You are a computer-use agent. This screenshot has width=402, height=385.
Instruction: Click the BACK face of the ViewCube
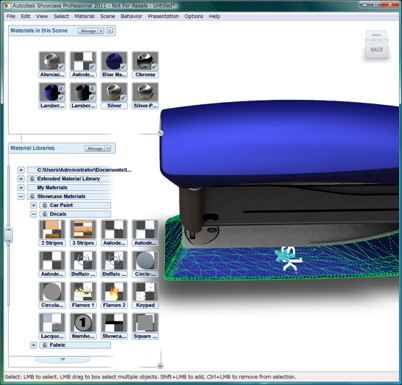(x=377, y=50)
